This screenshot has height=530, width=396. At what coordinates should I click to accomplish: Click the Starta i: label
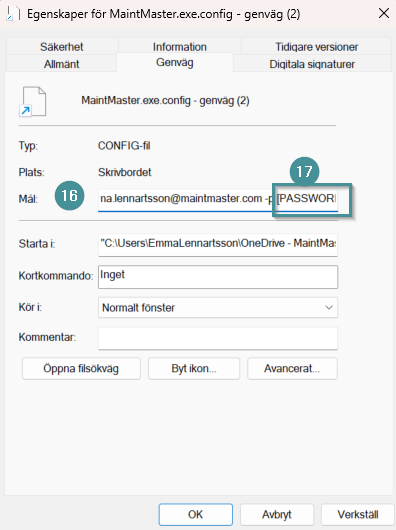tap(37, 244)
